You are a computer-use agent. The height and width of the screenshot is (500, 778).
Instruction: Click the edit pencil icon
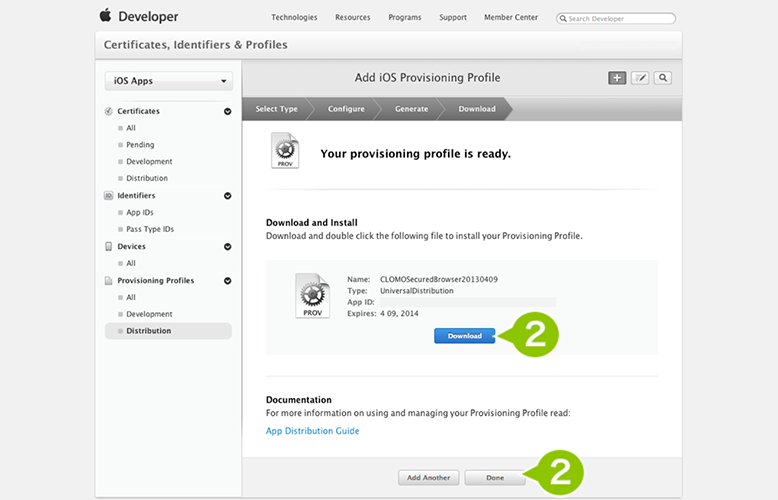[x=640, y=78]
